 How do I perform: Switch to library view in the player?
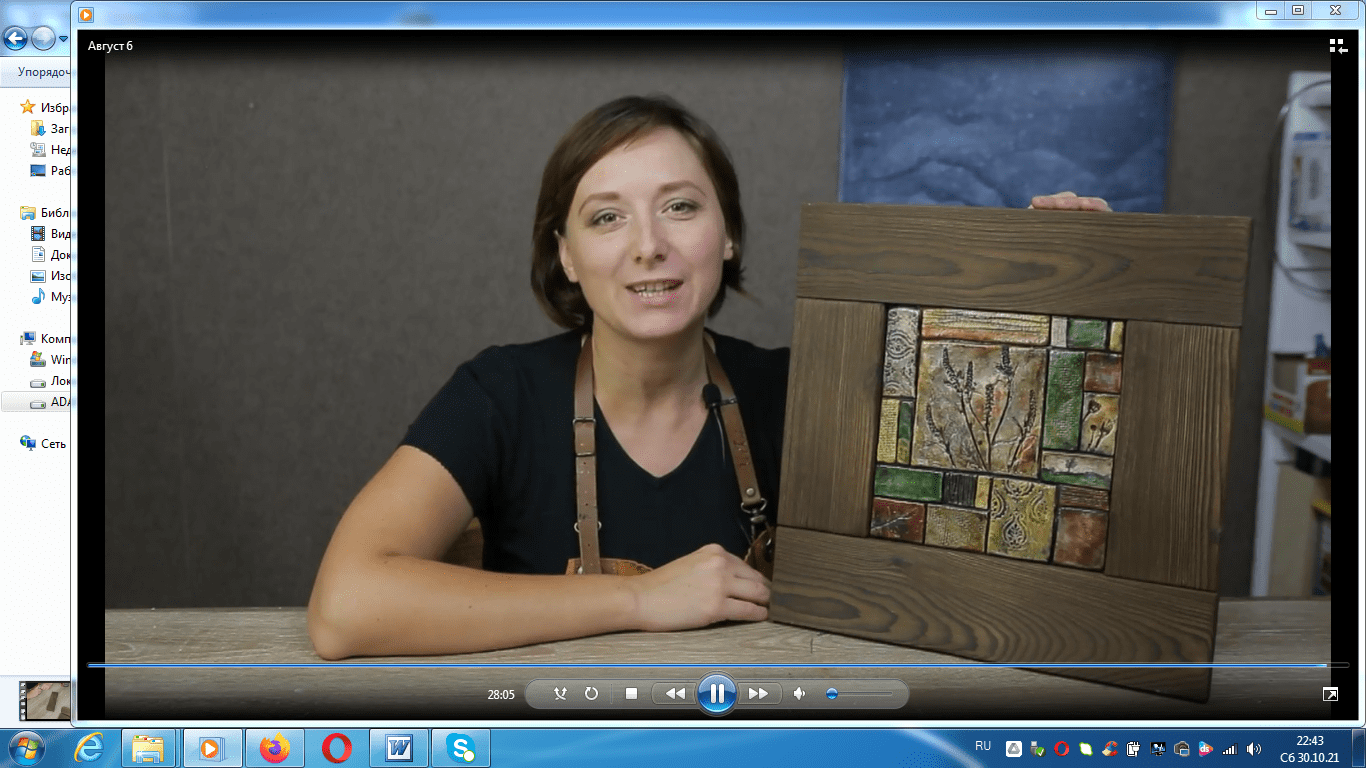(1337, 46)
